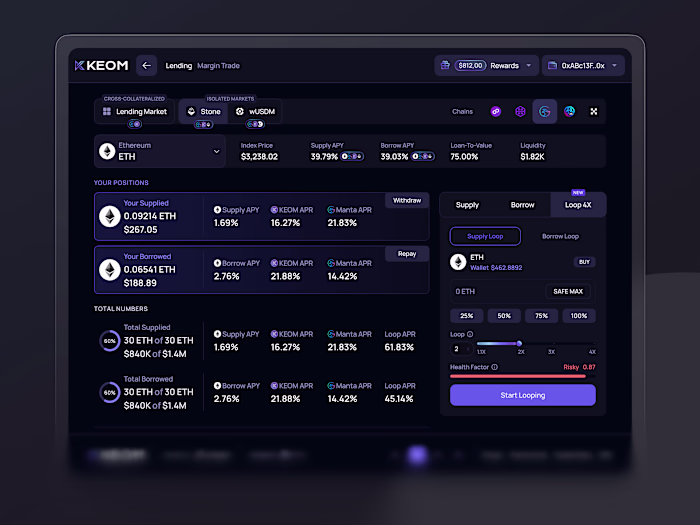Click the reward badges beside Borrow APY 39.03%
Screen dimensions: 700x525
tap(423, 156)
